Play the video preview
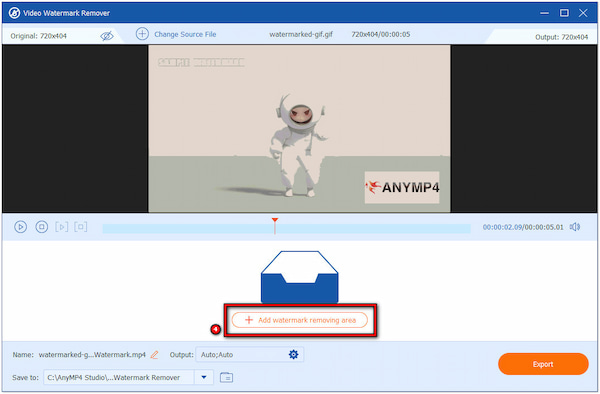600x394 pixels. point(20,227)
